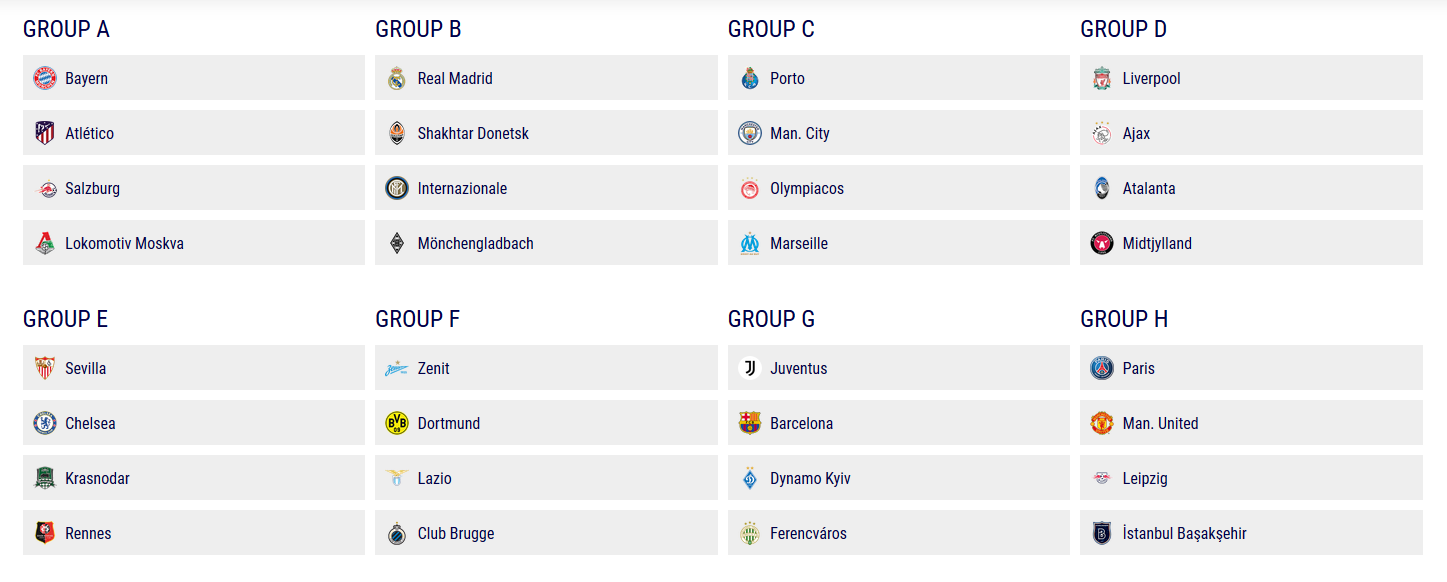The width and height of the screenshot is (1447, 582).
Task: Click the Internazionale crest icon
Action: (x=397, y=188)
